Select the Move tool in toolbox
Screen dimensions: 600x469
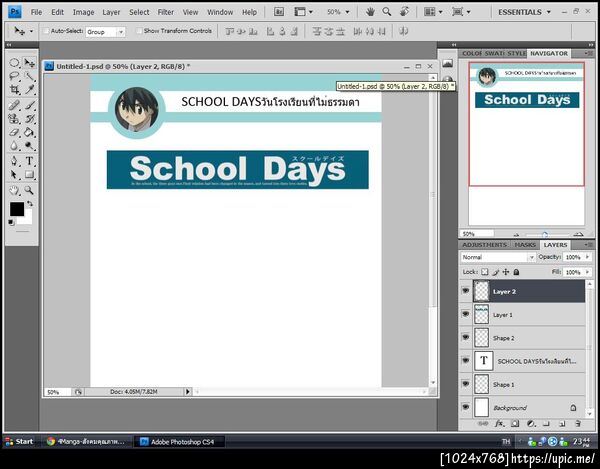pos(29,63)
